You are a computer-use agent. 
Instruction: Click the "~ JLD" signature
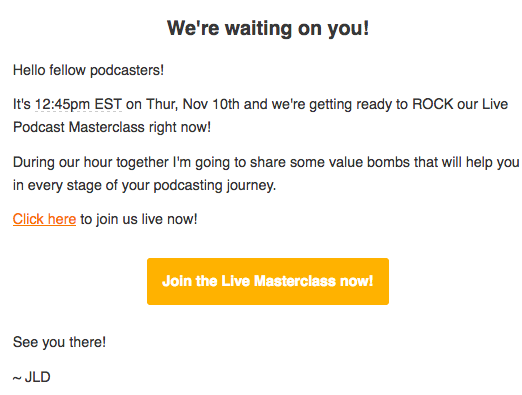[32, 377]
